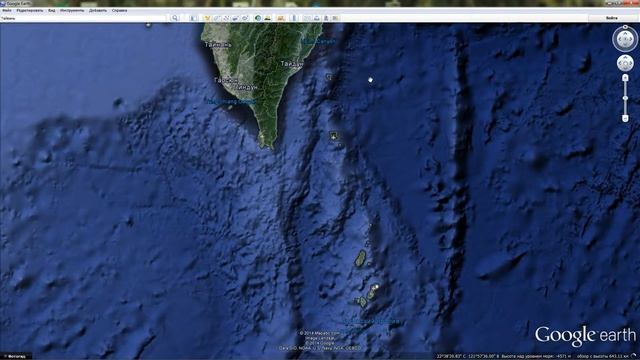Open the Справка menu

pyautogui.click(x=119, y=10)
